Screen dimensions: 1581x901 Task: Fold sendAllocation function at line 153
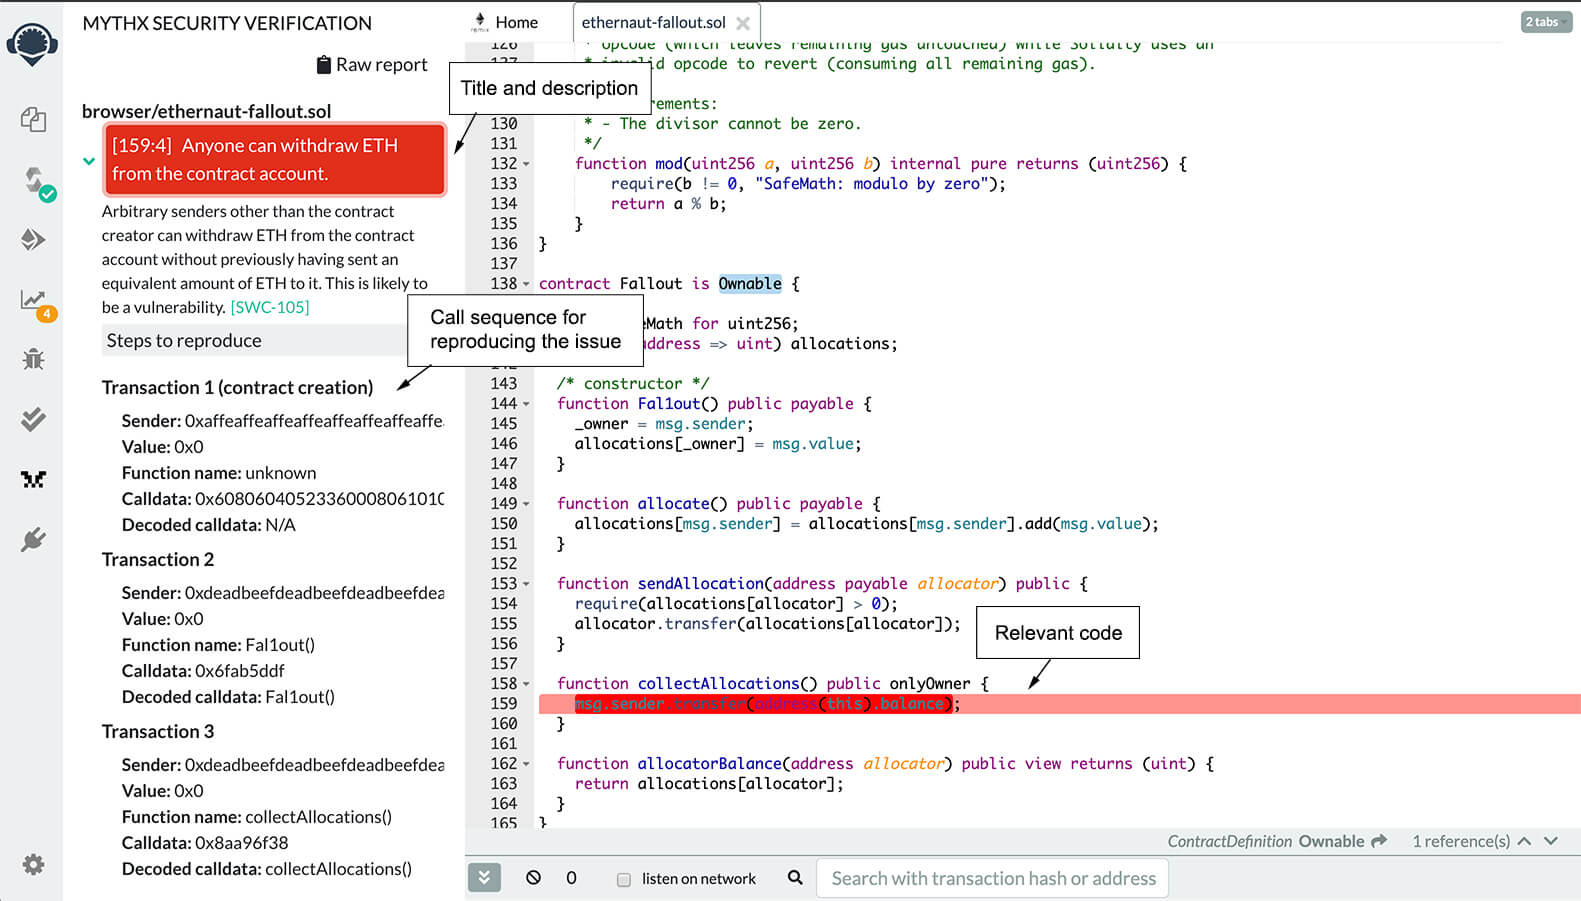tap(526, 584)
